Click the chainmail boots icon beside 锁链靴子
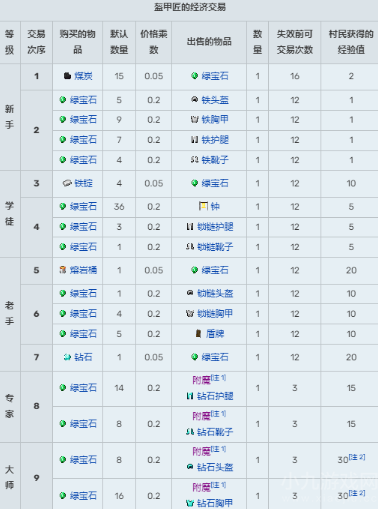 click(190, 247)
